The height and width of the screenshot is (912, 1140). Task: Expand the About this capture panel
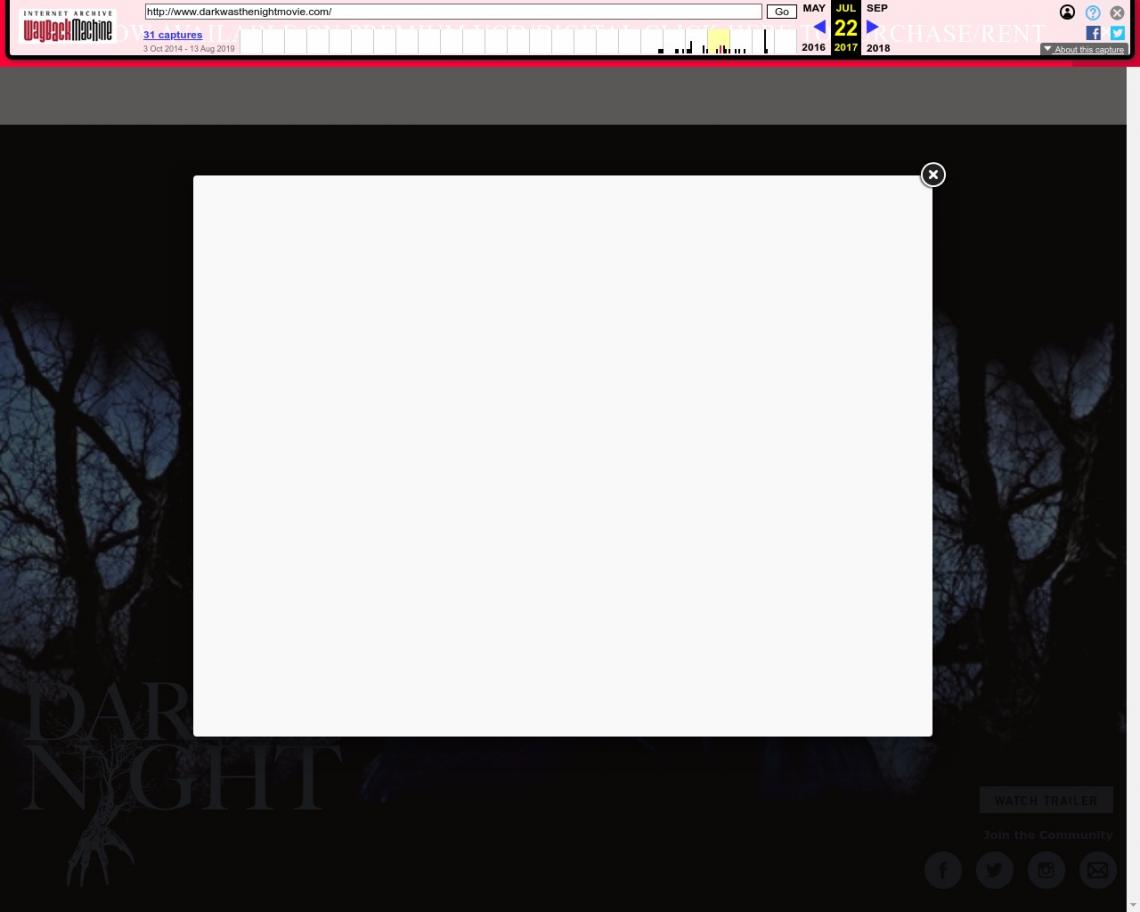[1084, 49]
